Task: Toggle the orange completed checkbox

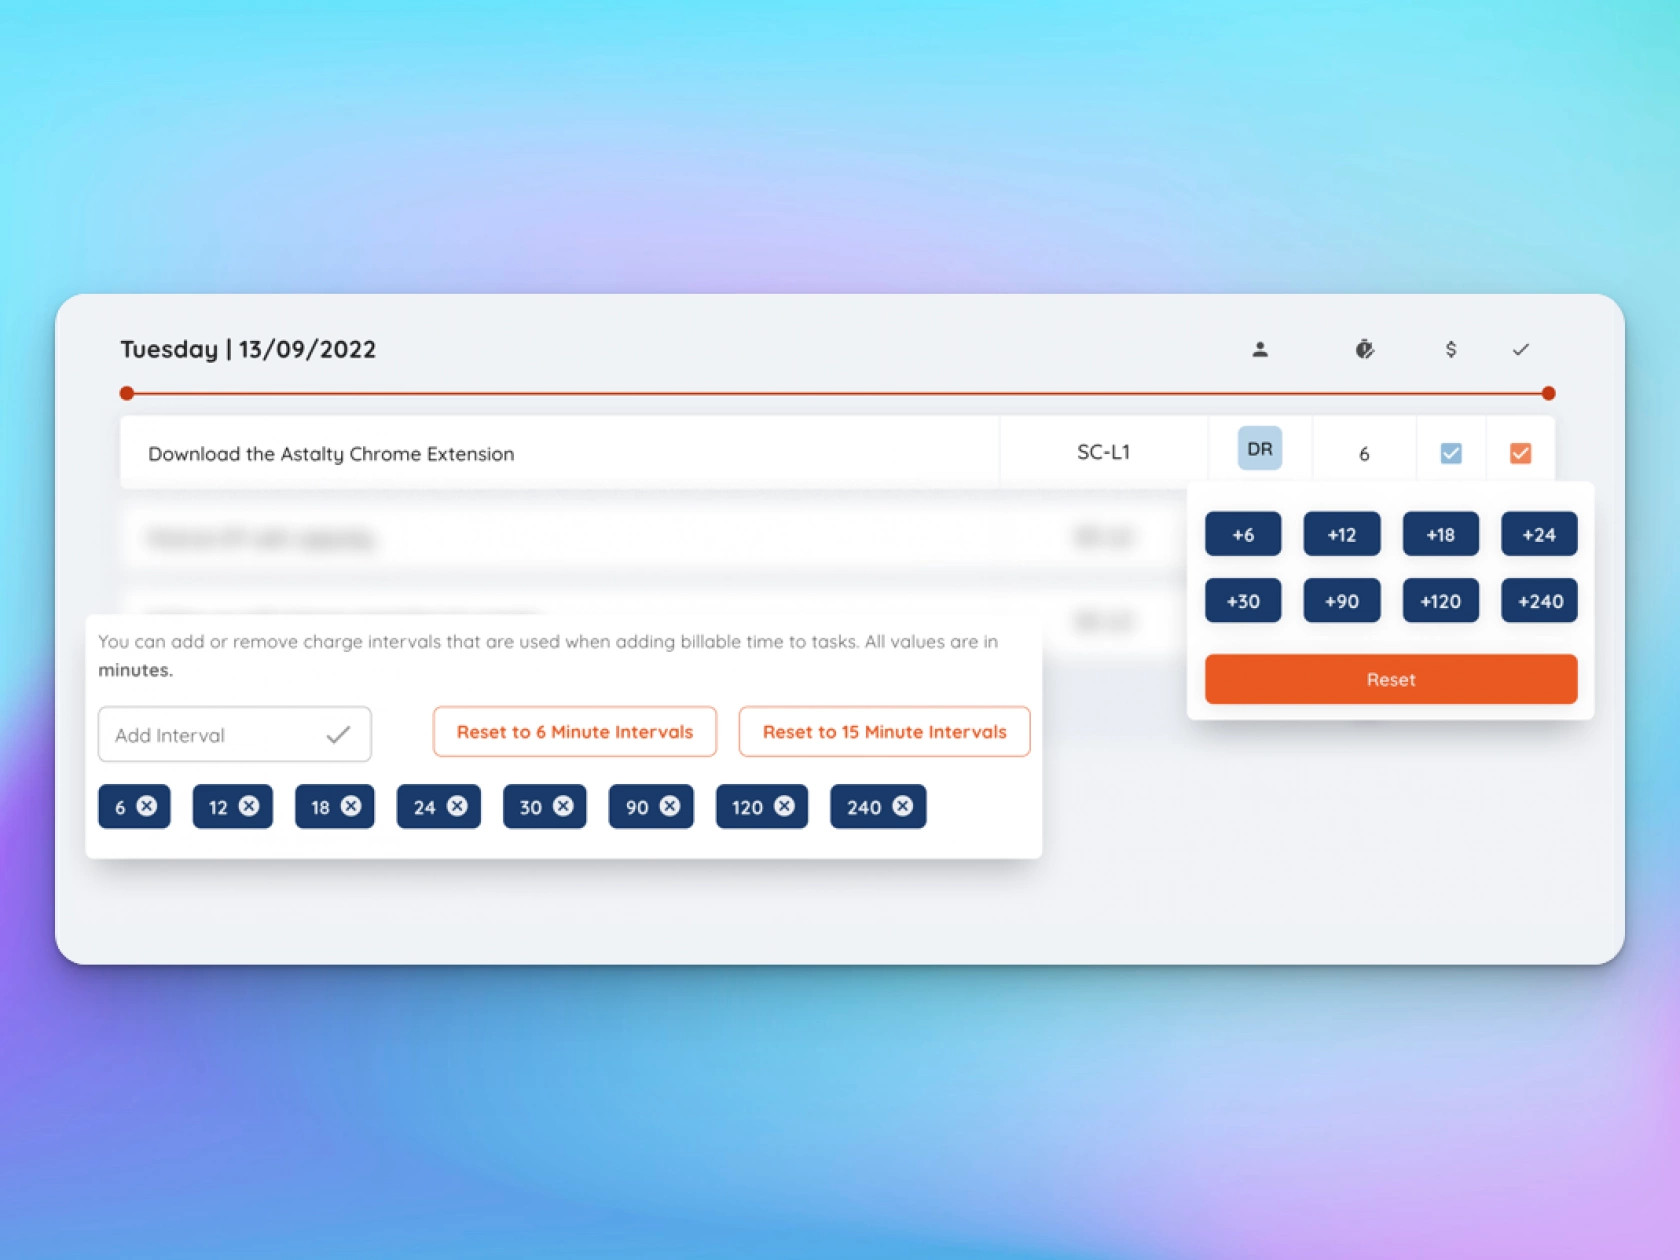Action: tap(1520, 453)
